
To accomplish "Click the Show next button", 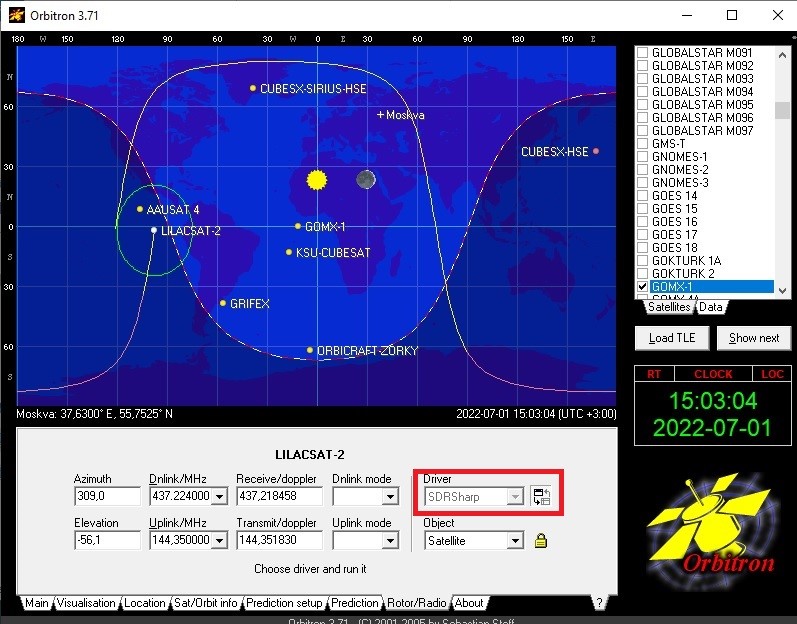I will (754, 338).
